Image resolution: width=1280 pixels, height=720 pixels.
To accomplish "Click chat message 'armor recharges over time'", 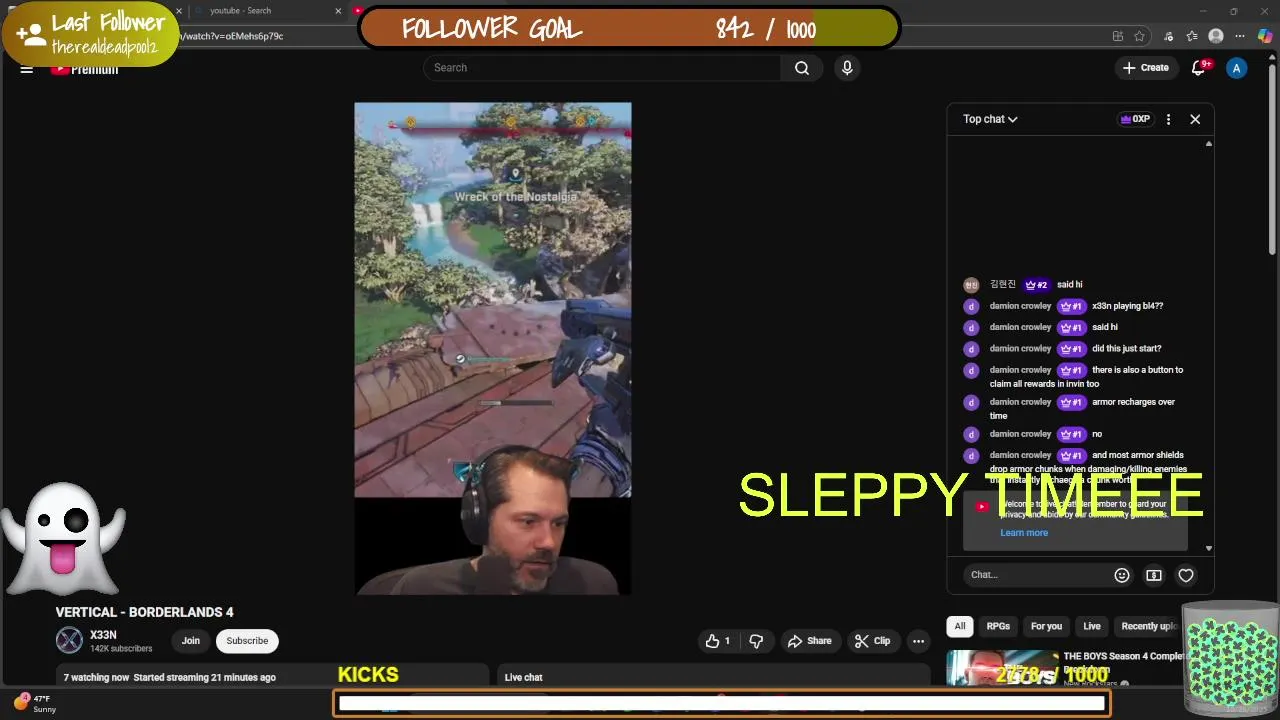I will (1083, 408).
